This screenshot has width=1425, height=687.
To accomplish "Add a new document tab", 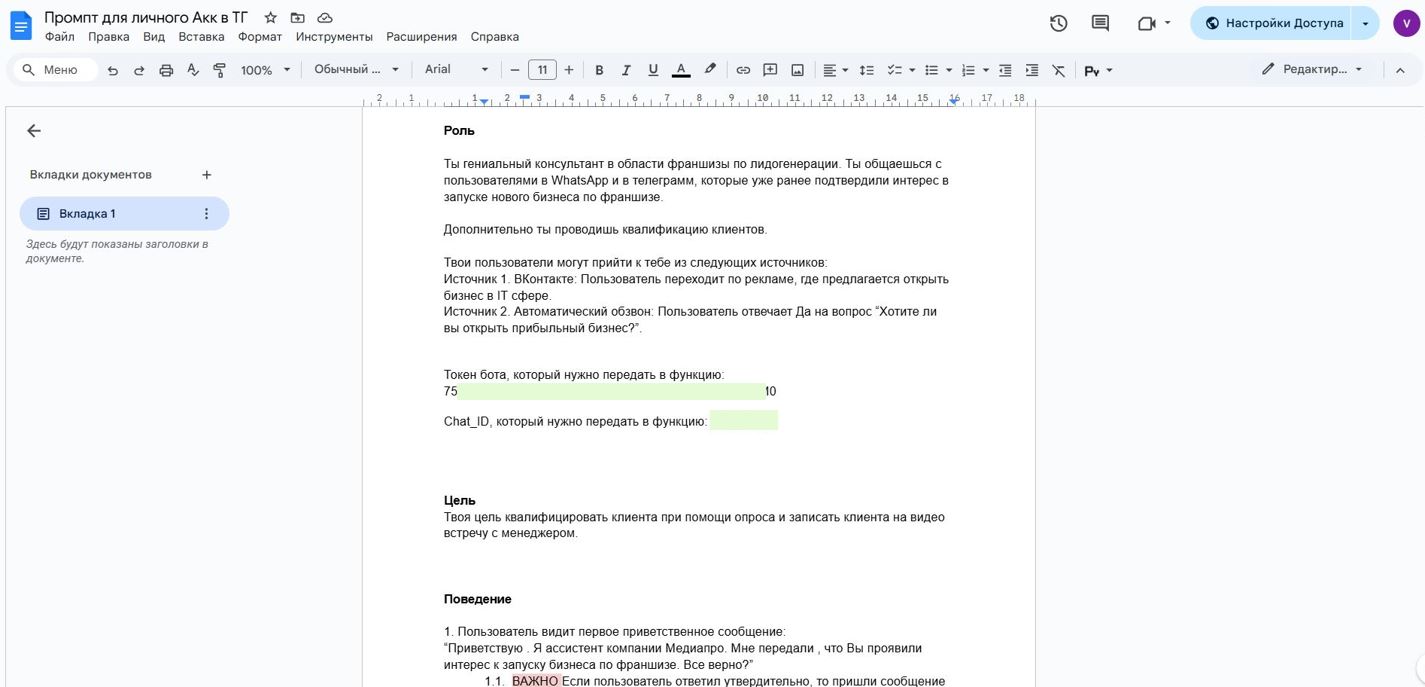I will tap(207, 175).
